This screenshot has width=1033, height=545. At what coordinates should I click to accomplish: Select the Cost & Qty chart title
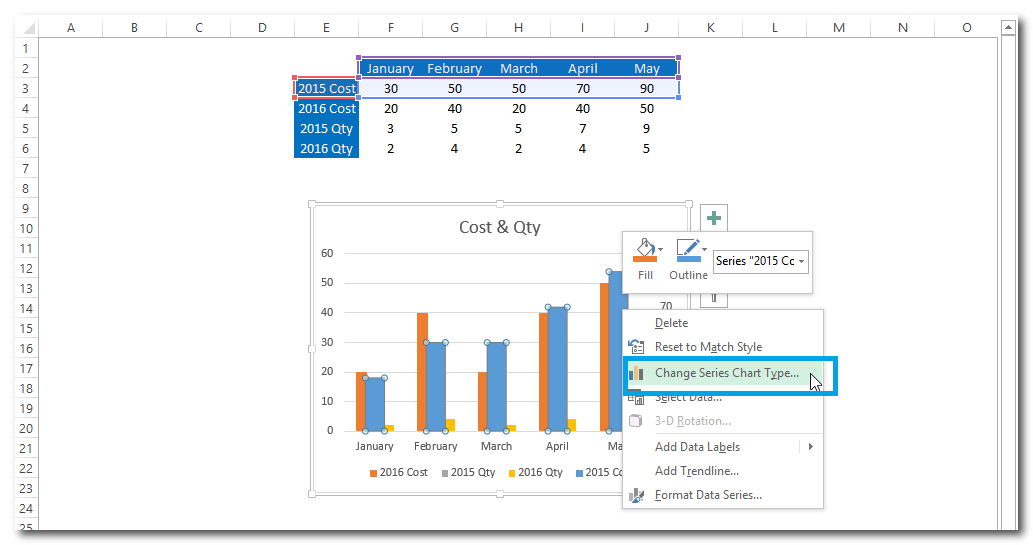coord(499,227)
